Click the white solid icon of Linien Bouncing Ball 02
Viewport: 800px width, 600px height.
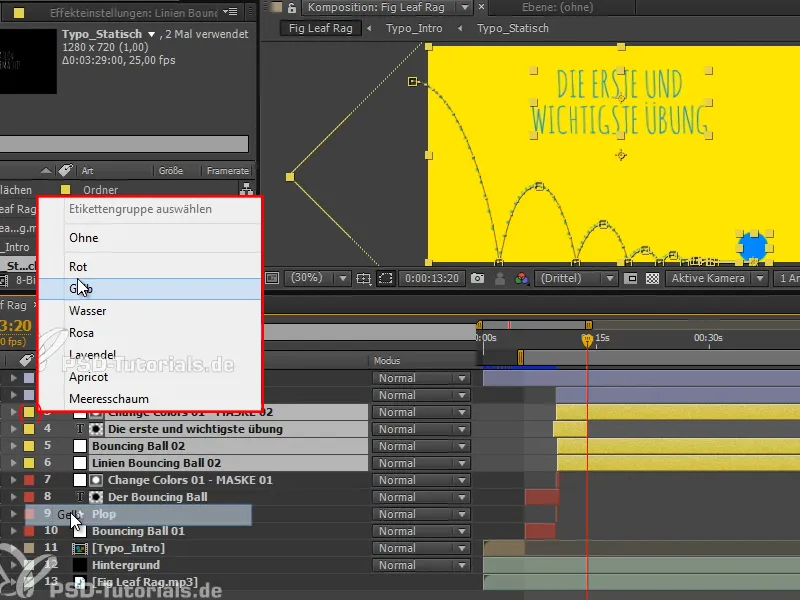(80, 463)
